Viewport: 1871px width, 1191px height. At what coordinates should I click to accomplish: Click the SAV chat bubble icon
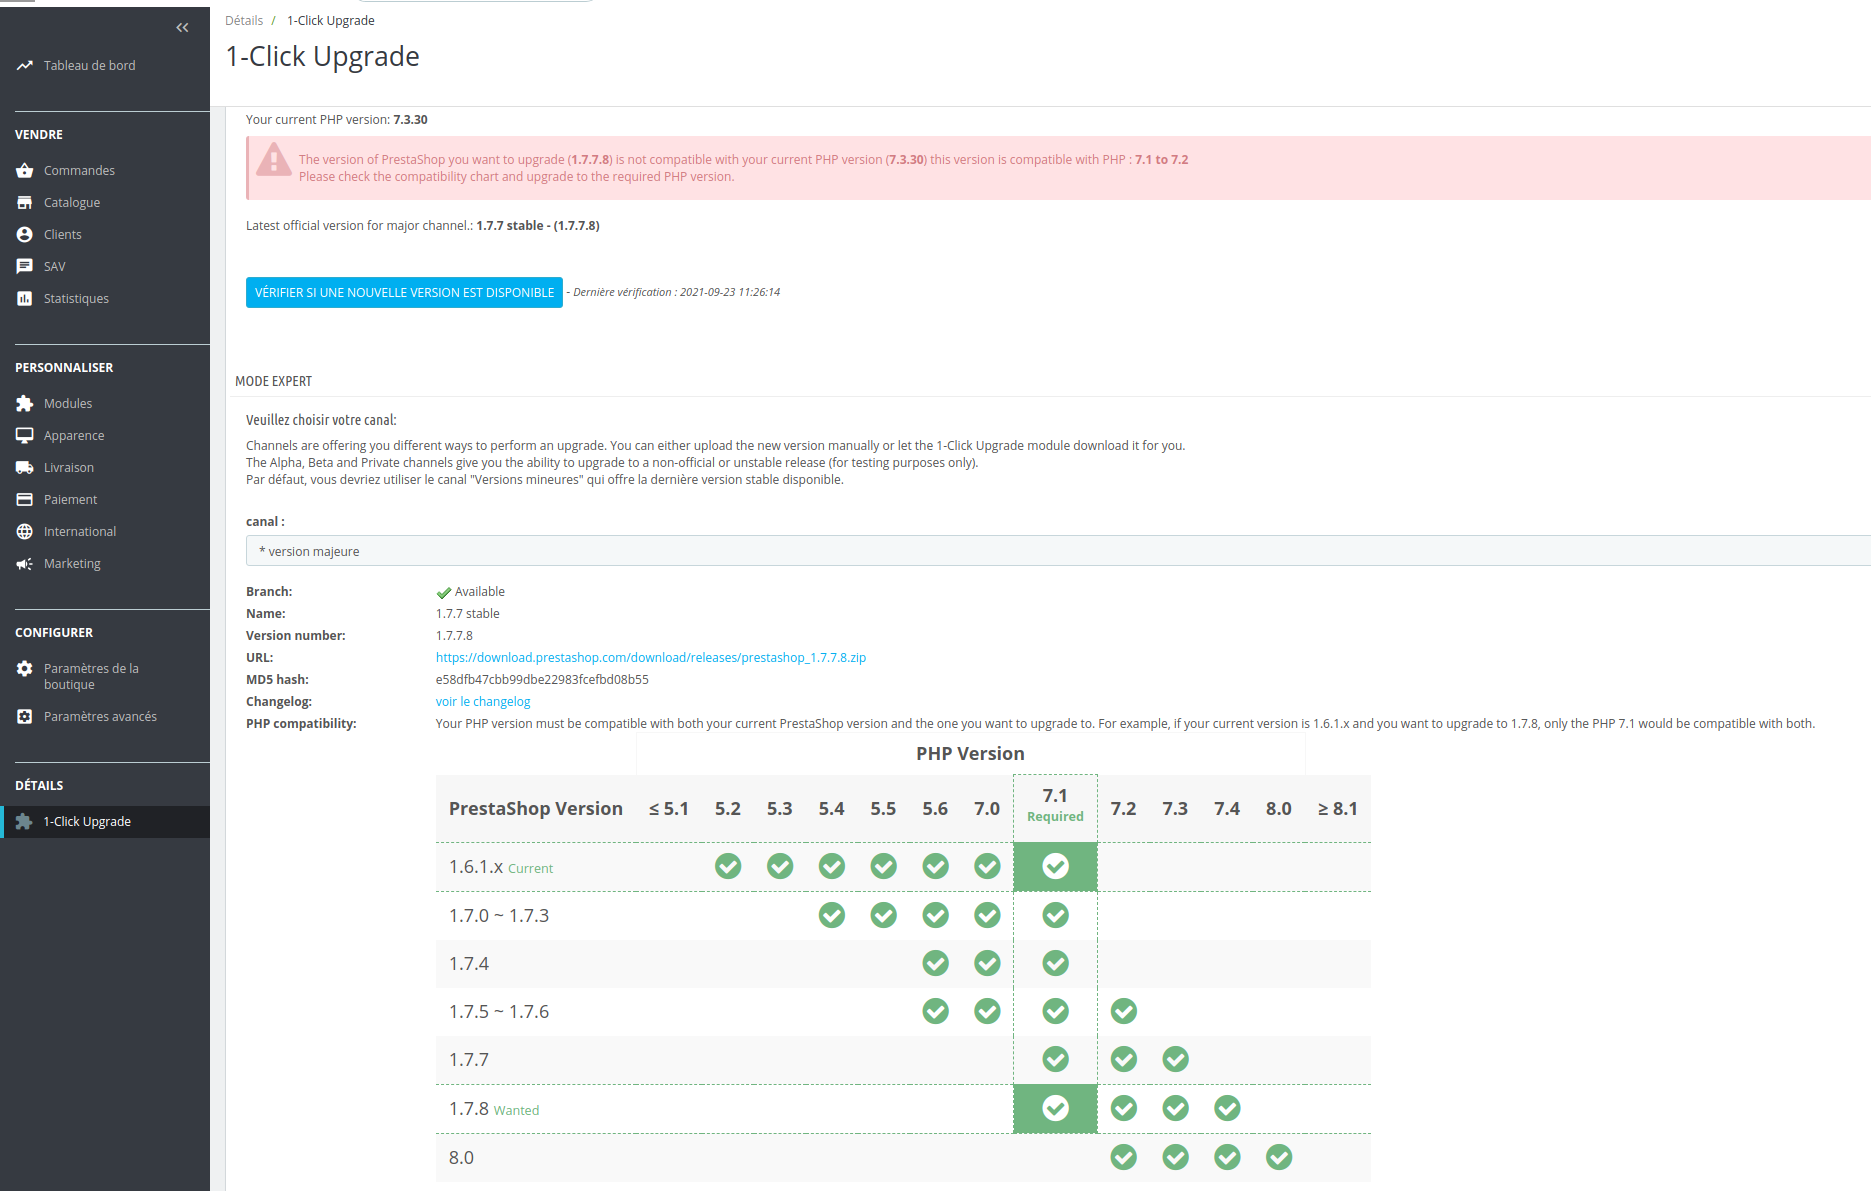pyautogui.click(x=25, y=267)
